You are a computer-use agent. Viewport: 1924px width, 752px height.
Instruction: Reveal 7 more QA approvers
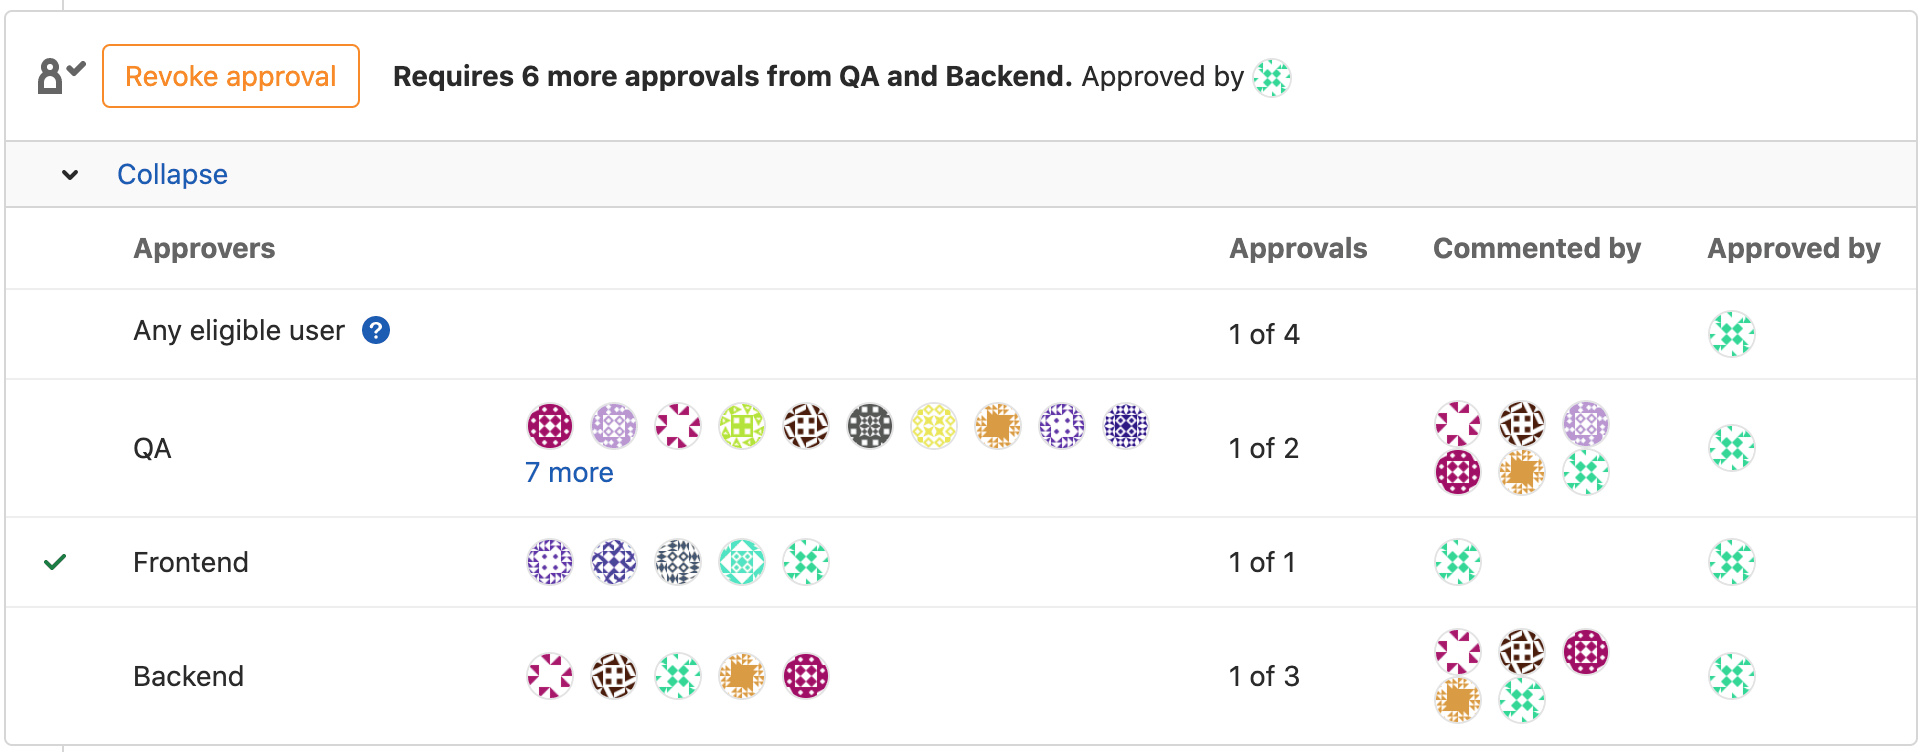click(x=569, y=471)
